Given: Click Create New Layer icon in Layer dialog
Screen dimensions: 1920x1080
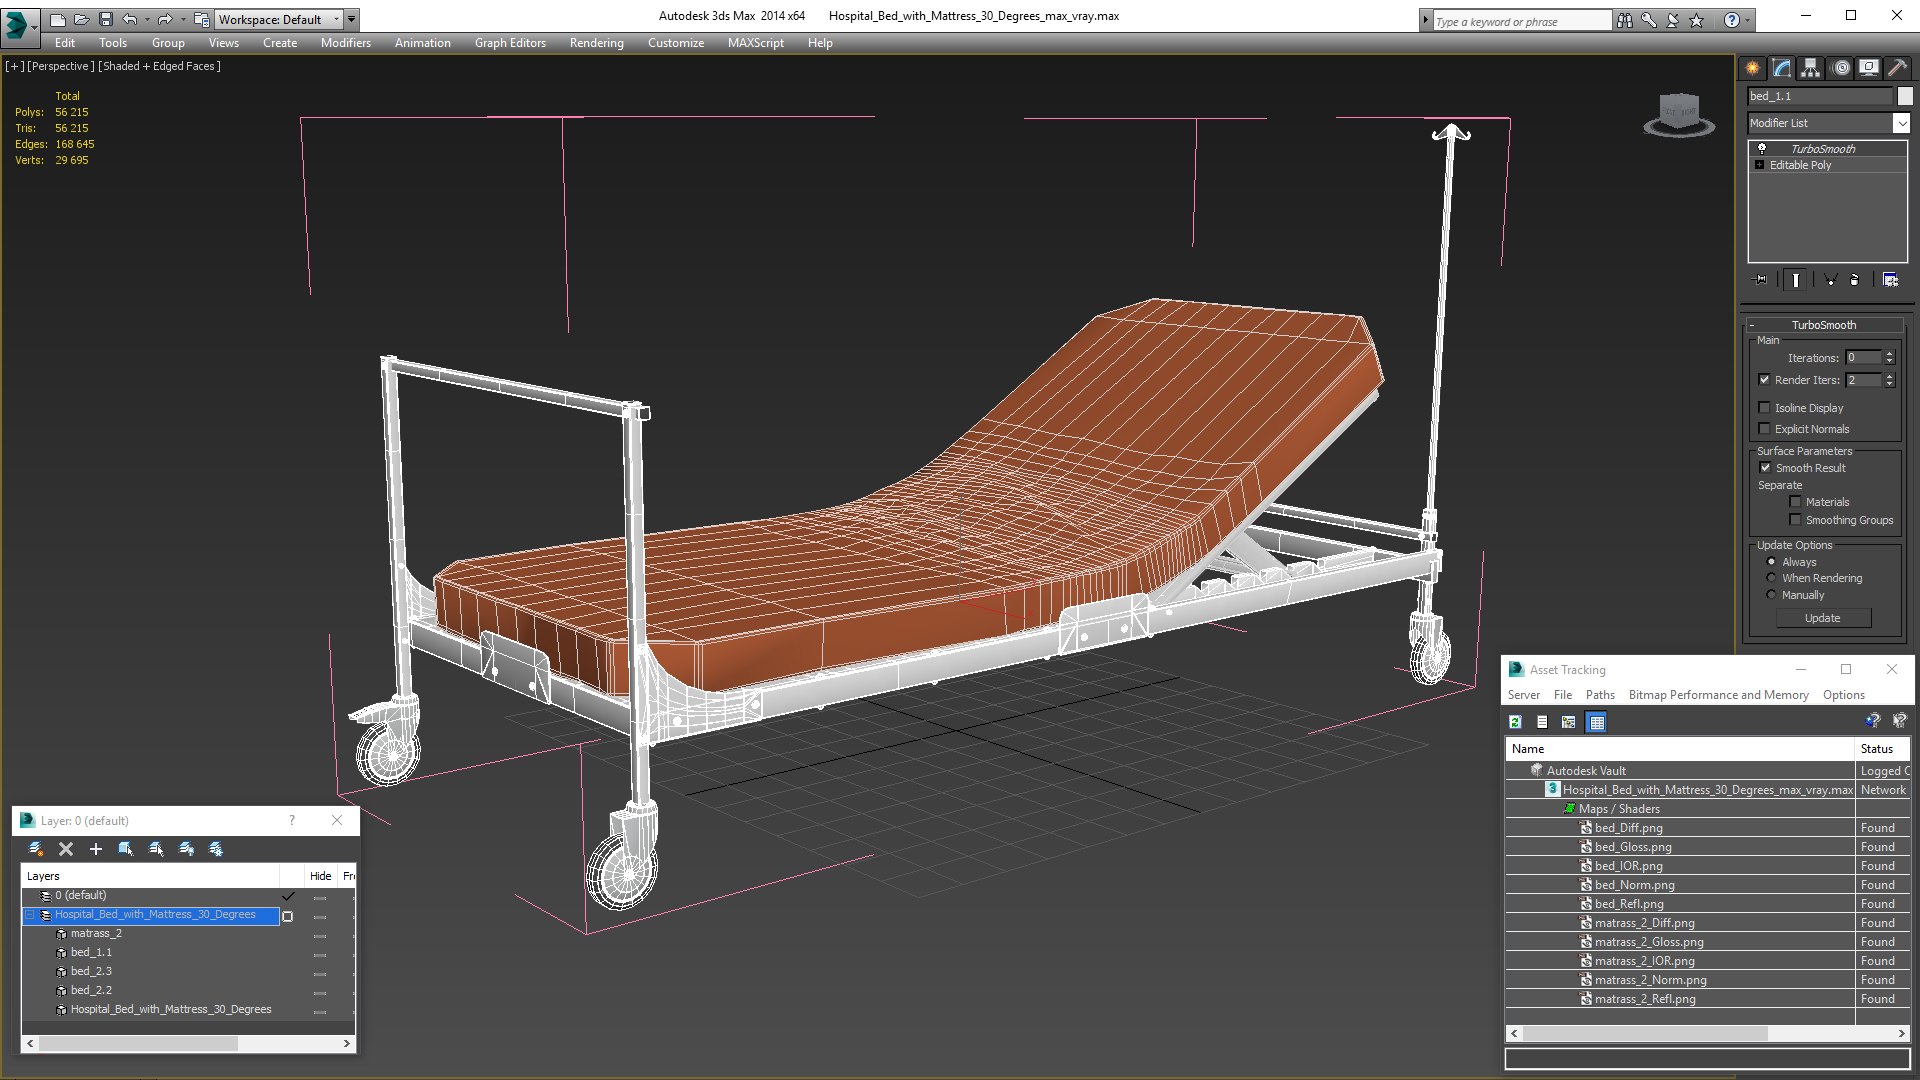Looking at the screenshot, I should 36,849.
